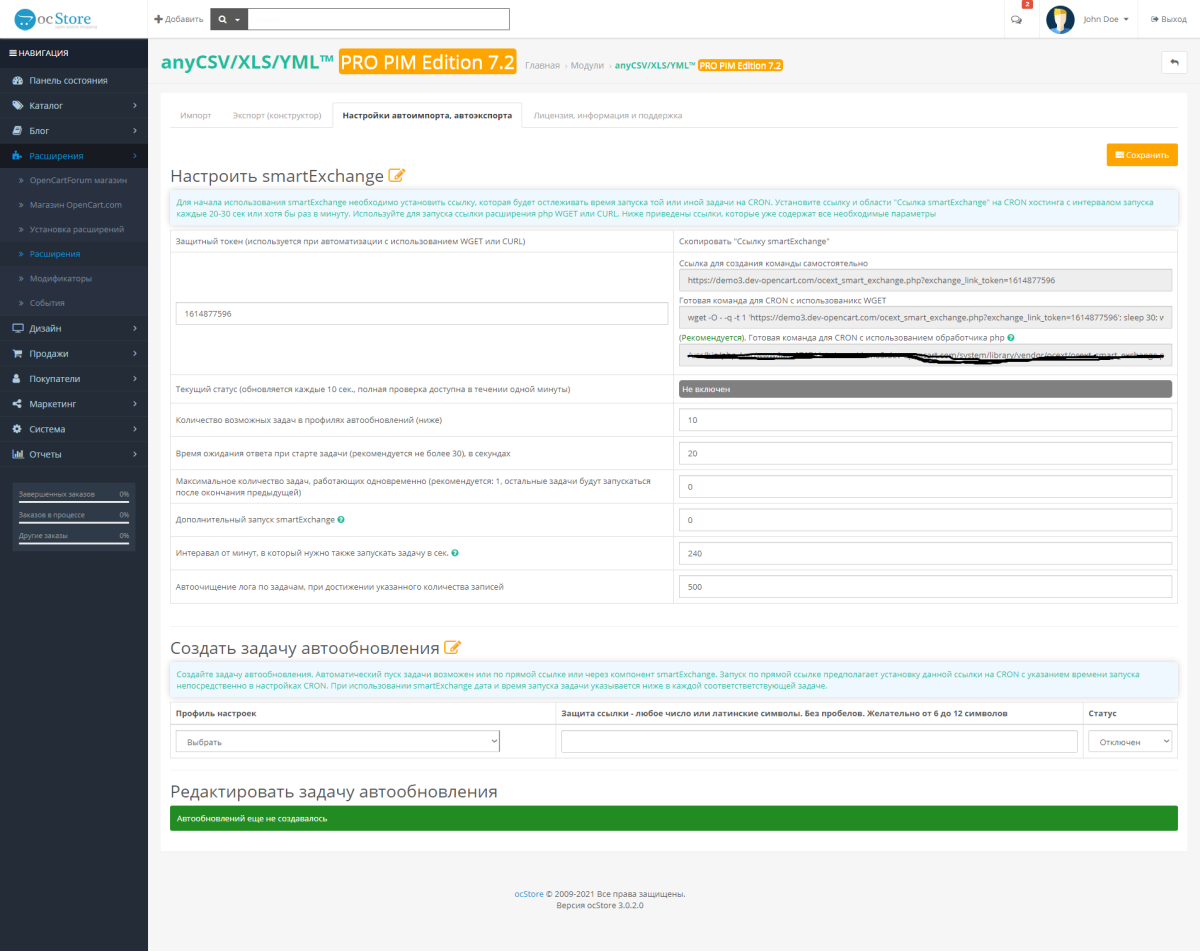Select the Расширения submenu item
The image size is (1200, 952).
pyautogui.click(x=55, y=254)
